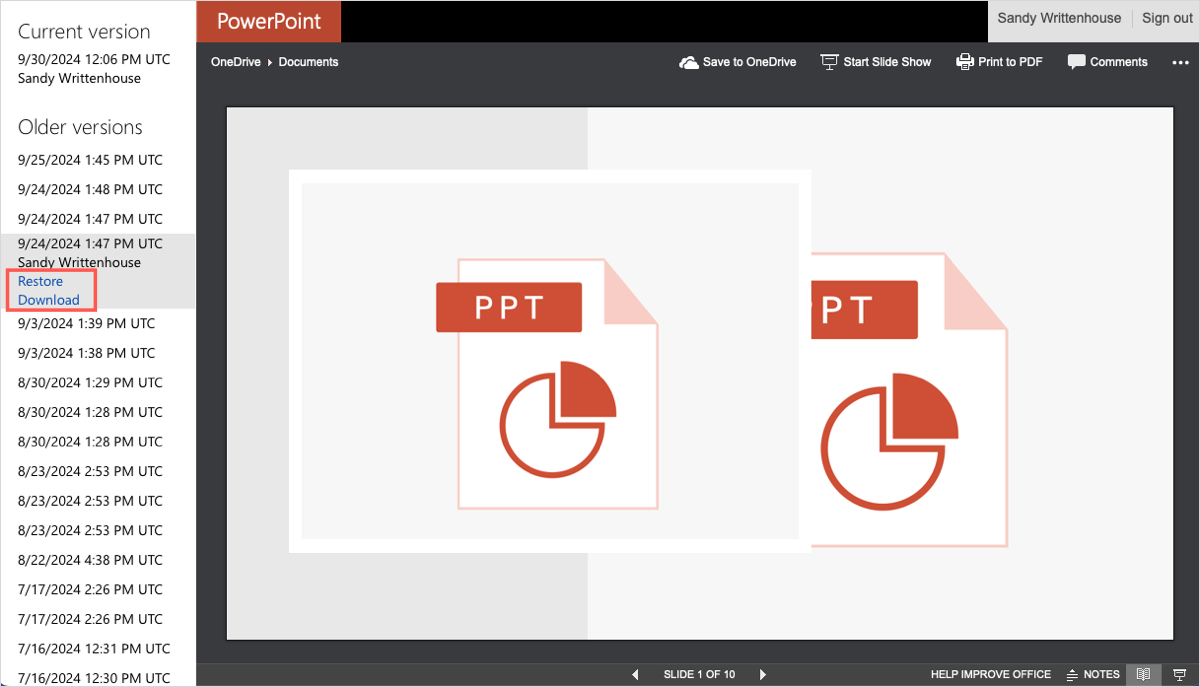1200x687 pixels.
Task: Select the 9/25/2024 1:45 PM version
Action: (90, 160)
